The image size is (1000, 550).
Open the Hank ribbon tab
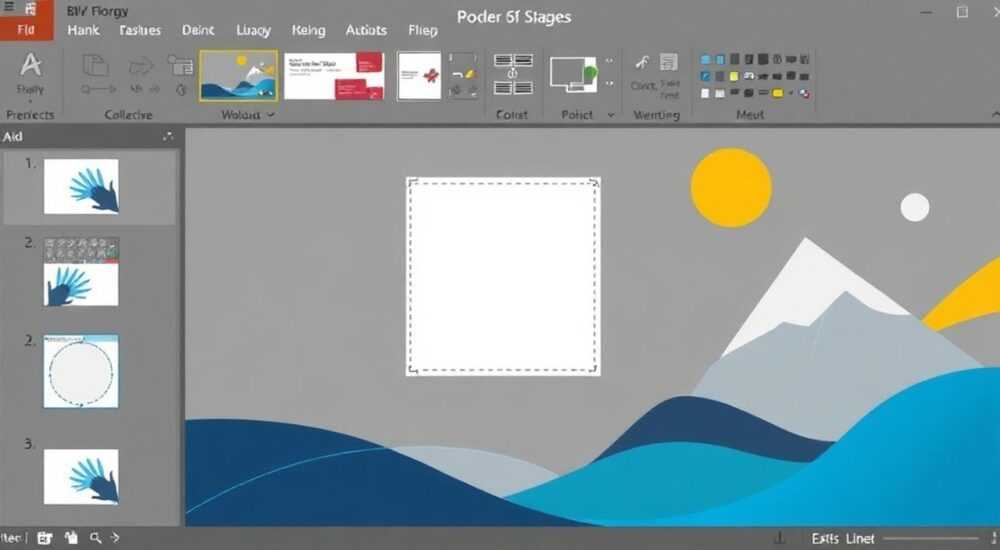click(84, 30)
